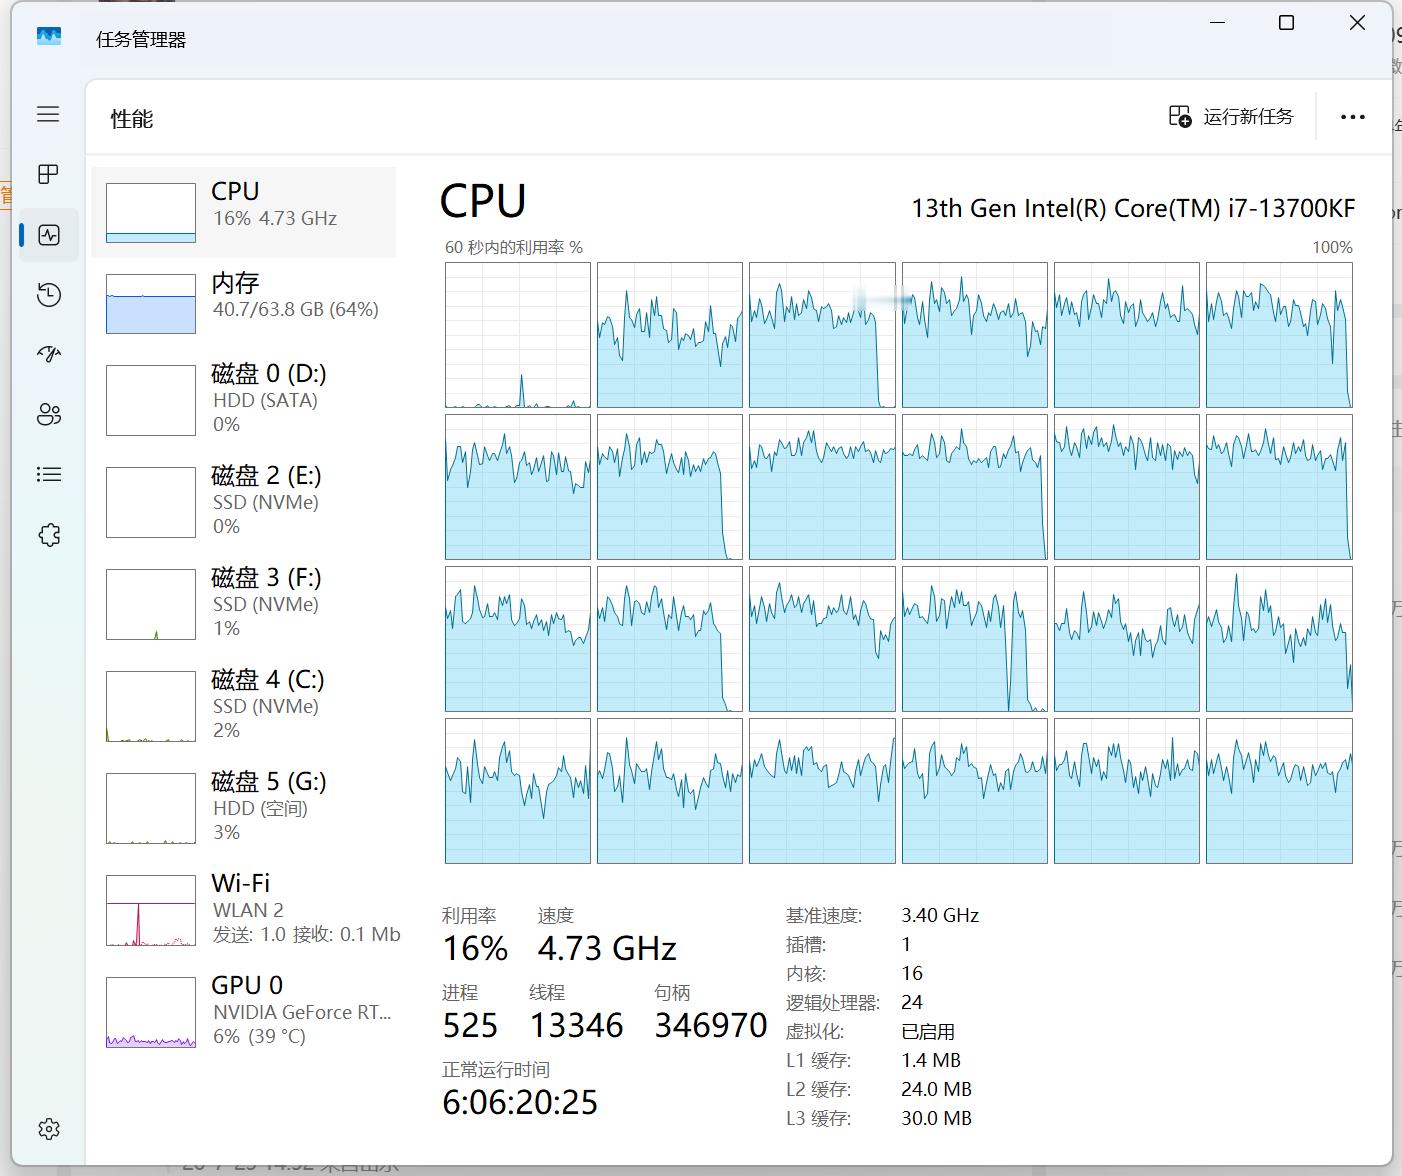1402x1176 pixels.
Task: Click the 逻辑处理器 label
Action: coord(833,1002)
